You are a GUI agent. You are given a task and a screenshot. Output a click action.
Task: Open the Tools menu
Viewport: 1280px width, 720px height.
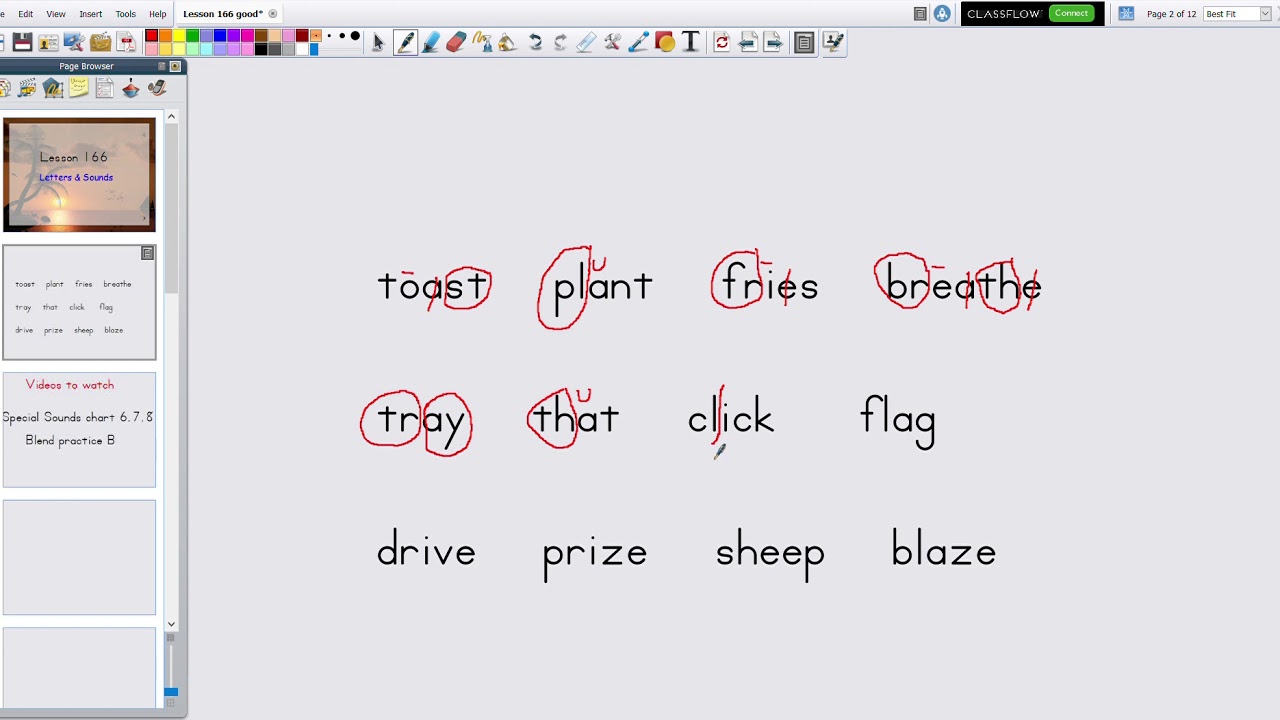pos(125,14)
